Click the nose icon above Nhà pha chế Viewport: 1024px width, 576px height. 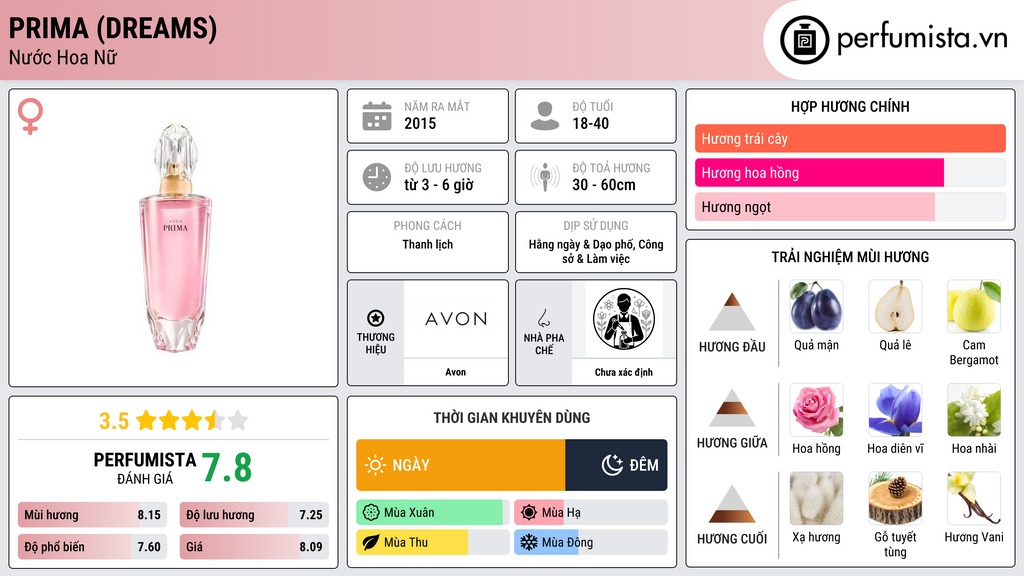[x=543, y=318]
